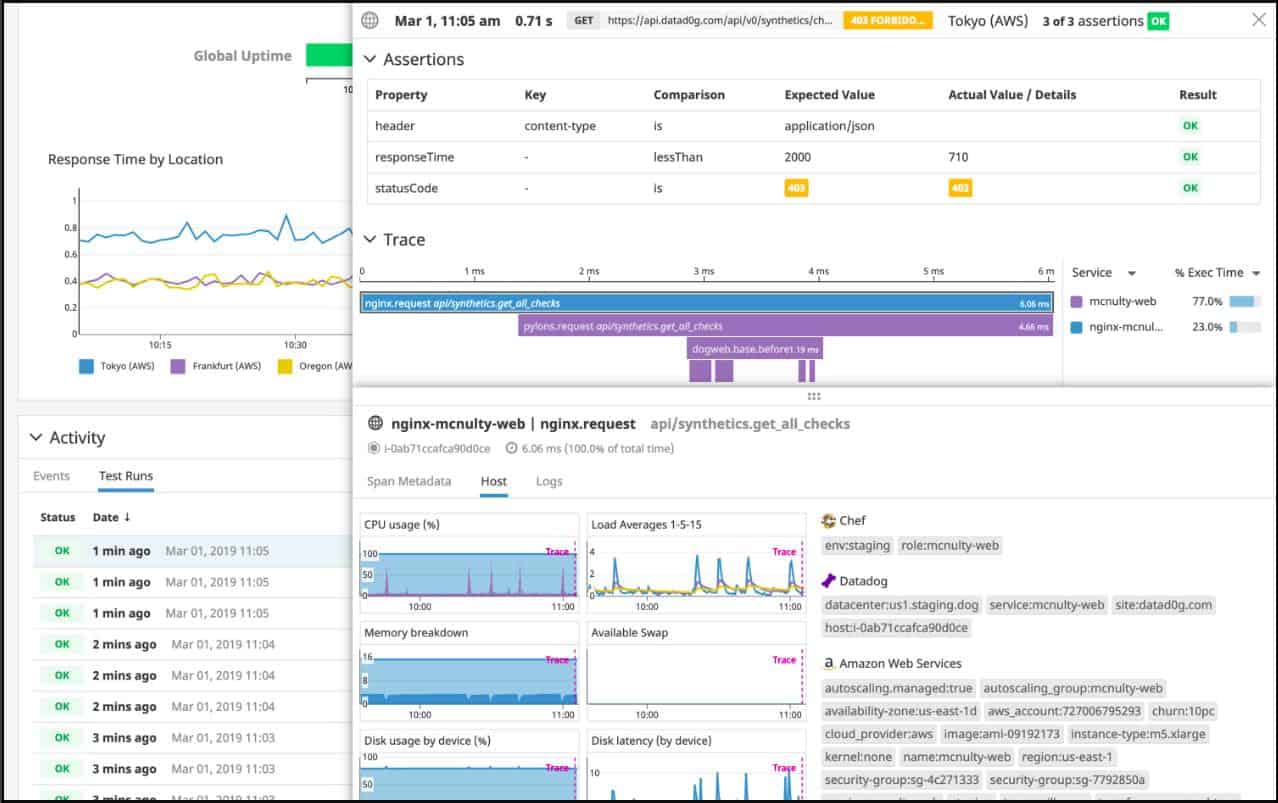Click the availability-zone:us-east-1d tag

pyautogui.click(x=900, y=711)
